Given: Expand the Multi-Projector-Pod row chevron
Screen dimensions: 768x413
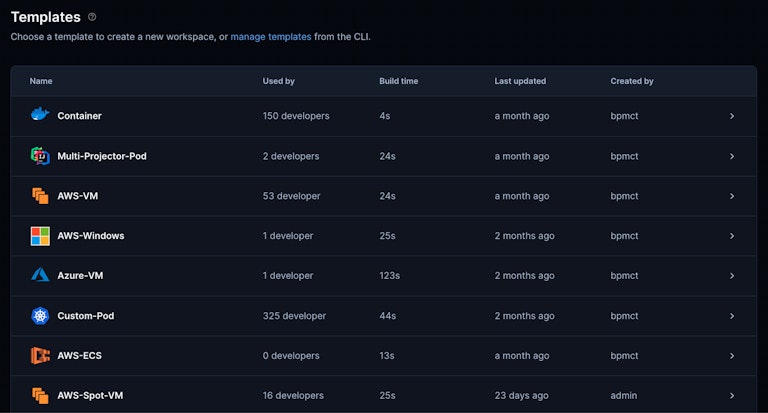Looking at the screenshot, I should (x=732, y=156).
